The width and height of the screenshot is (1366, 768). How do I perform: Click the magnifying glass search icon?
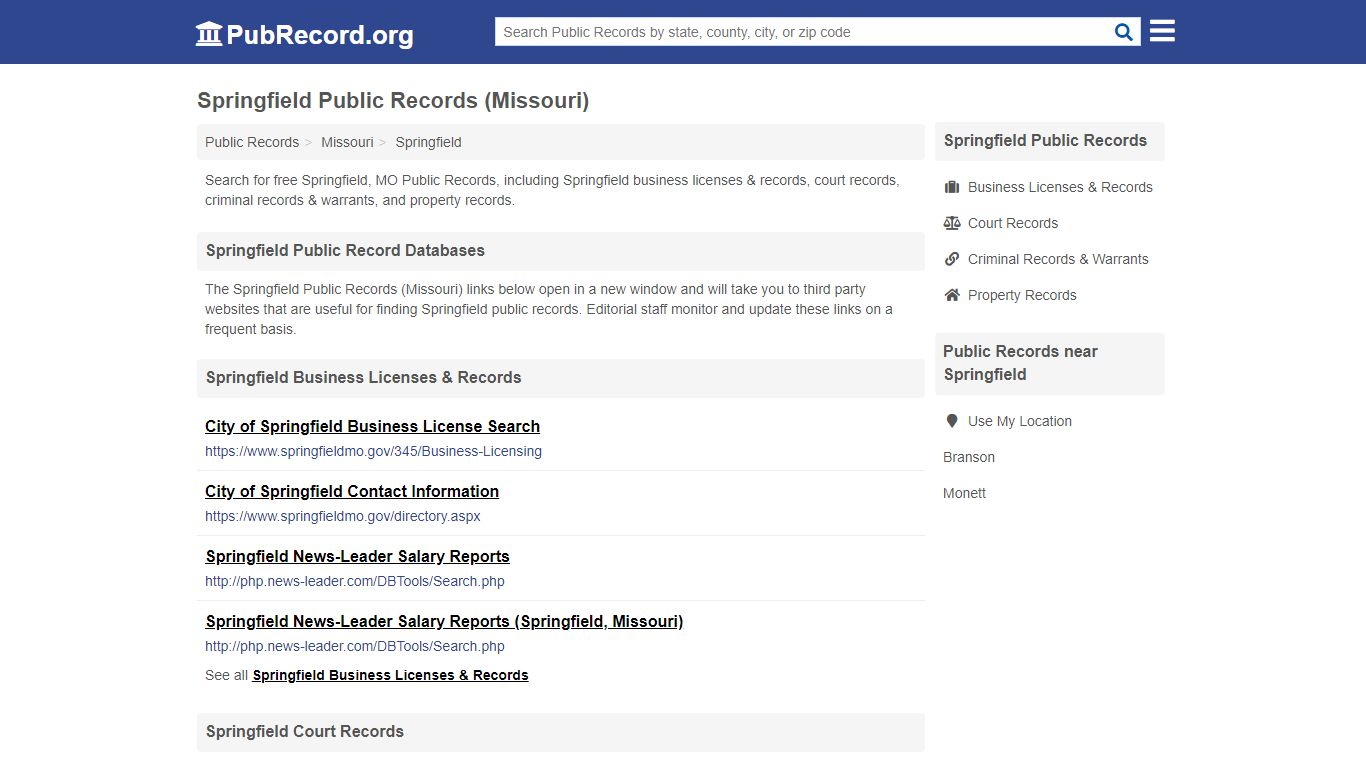click(1124, 32)
